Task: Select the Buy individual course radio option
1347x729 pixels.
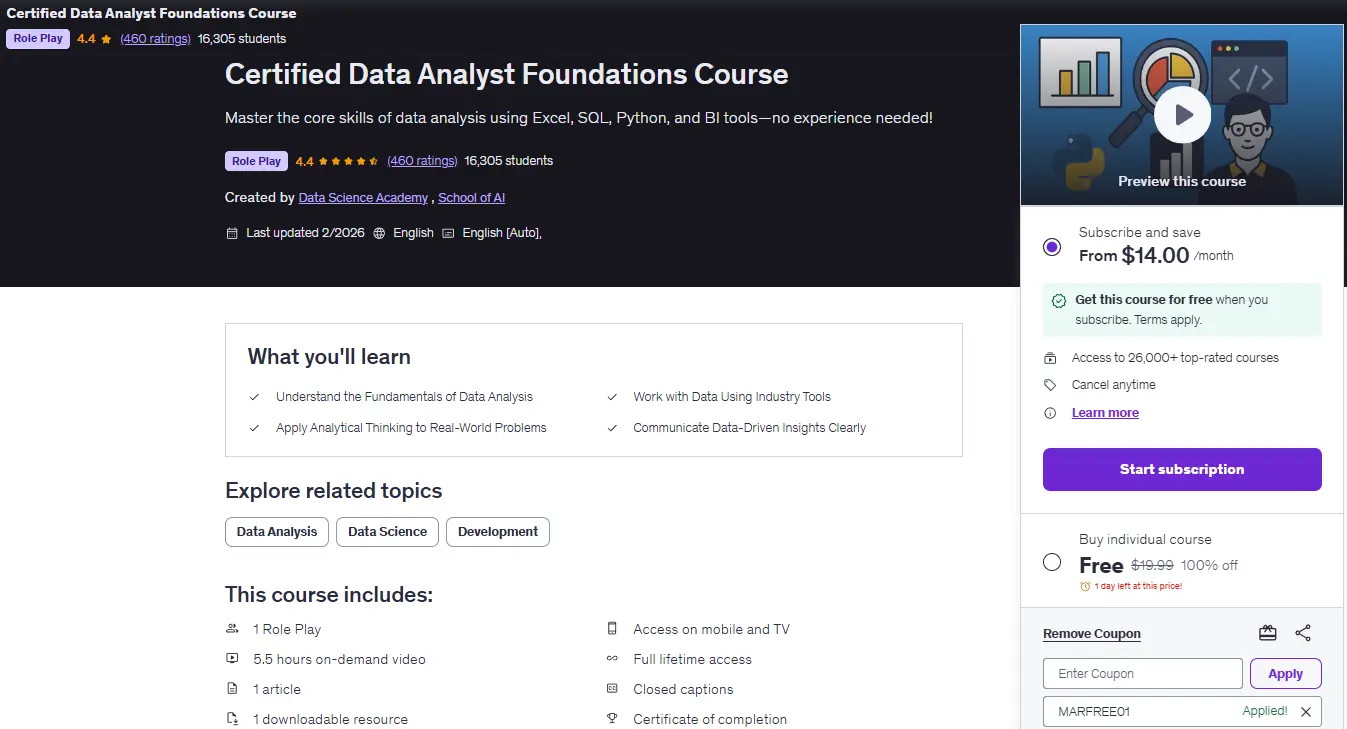Action: pyautogui.click(x=1052, y=562)
